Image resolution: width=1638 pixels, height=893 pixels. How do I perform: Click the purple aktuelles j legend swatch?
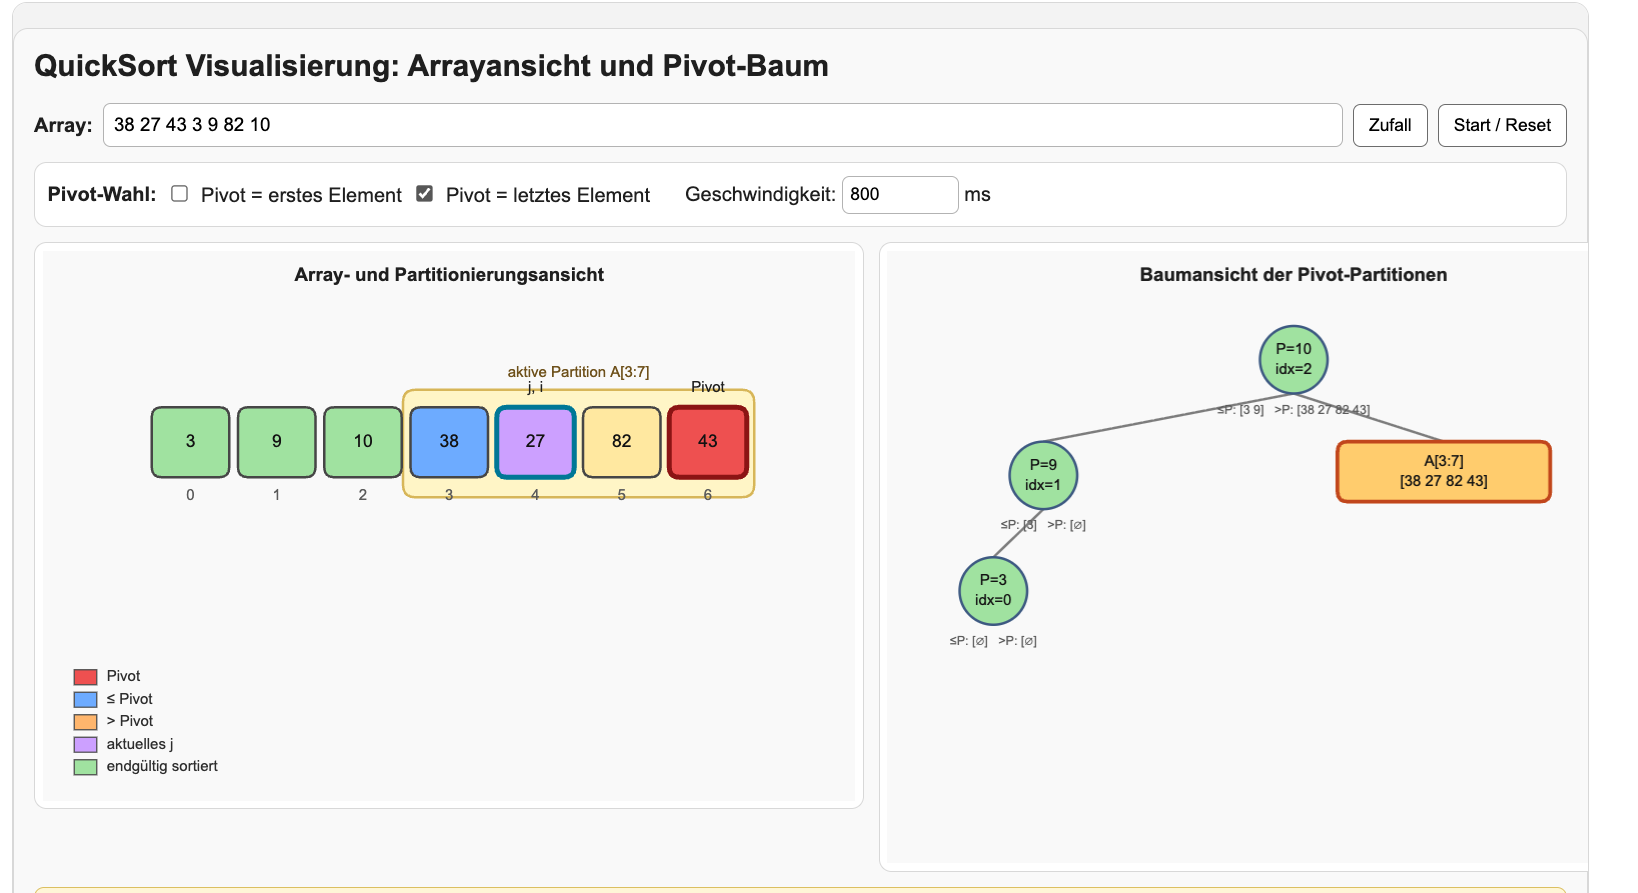point(85,745)
